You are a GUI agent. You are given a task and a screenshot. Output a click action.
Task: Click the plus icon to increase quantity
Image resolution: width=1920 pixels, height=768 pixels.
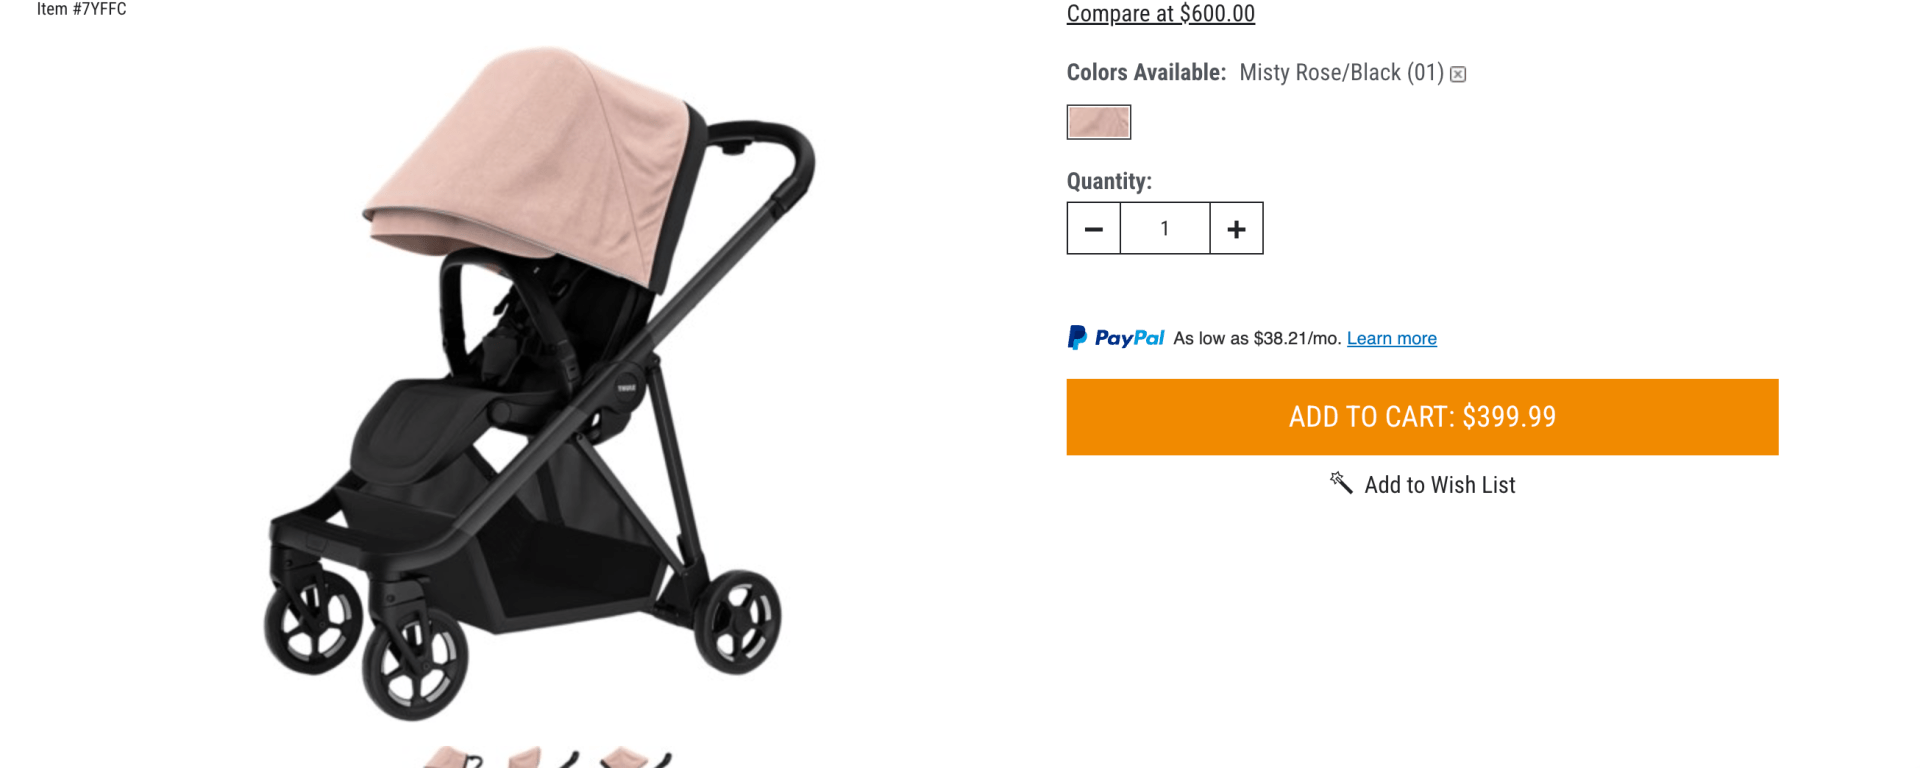[1236, 229]
